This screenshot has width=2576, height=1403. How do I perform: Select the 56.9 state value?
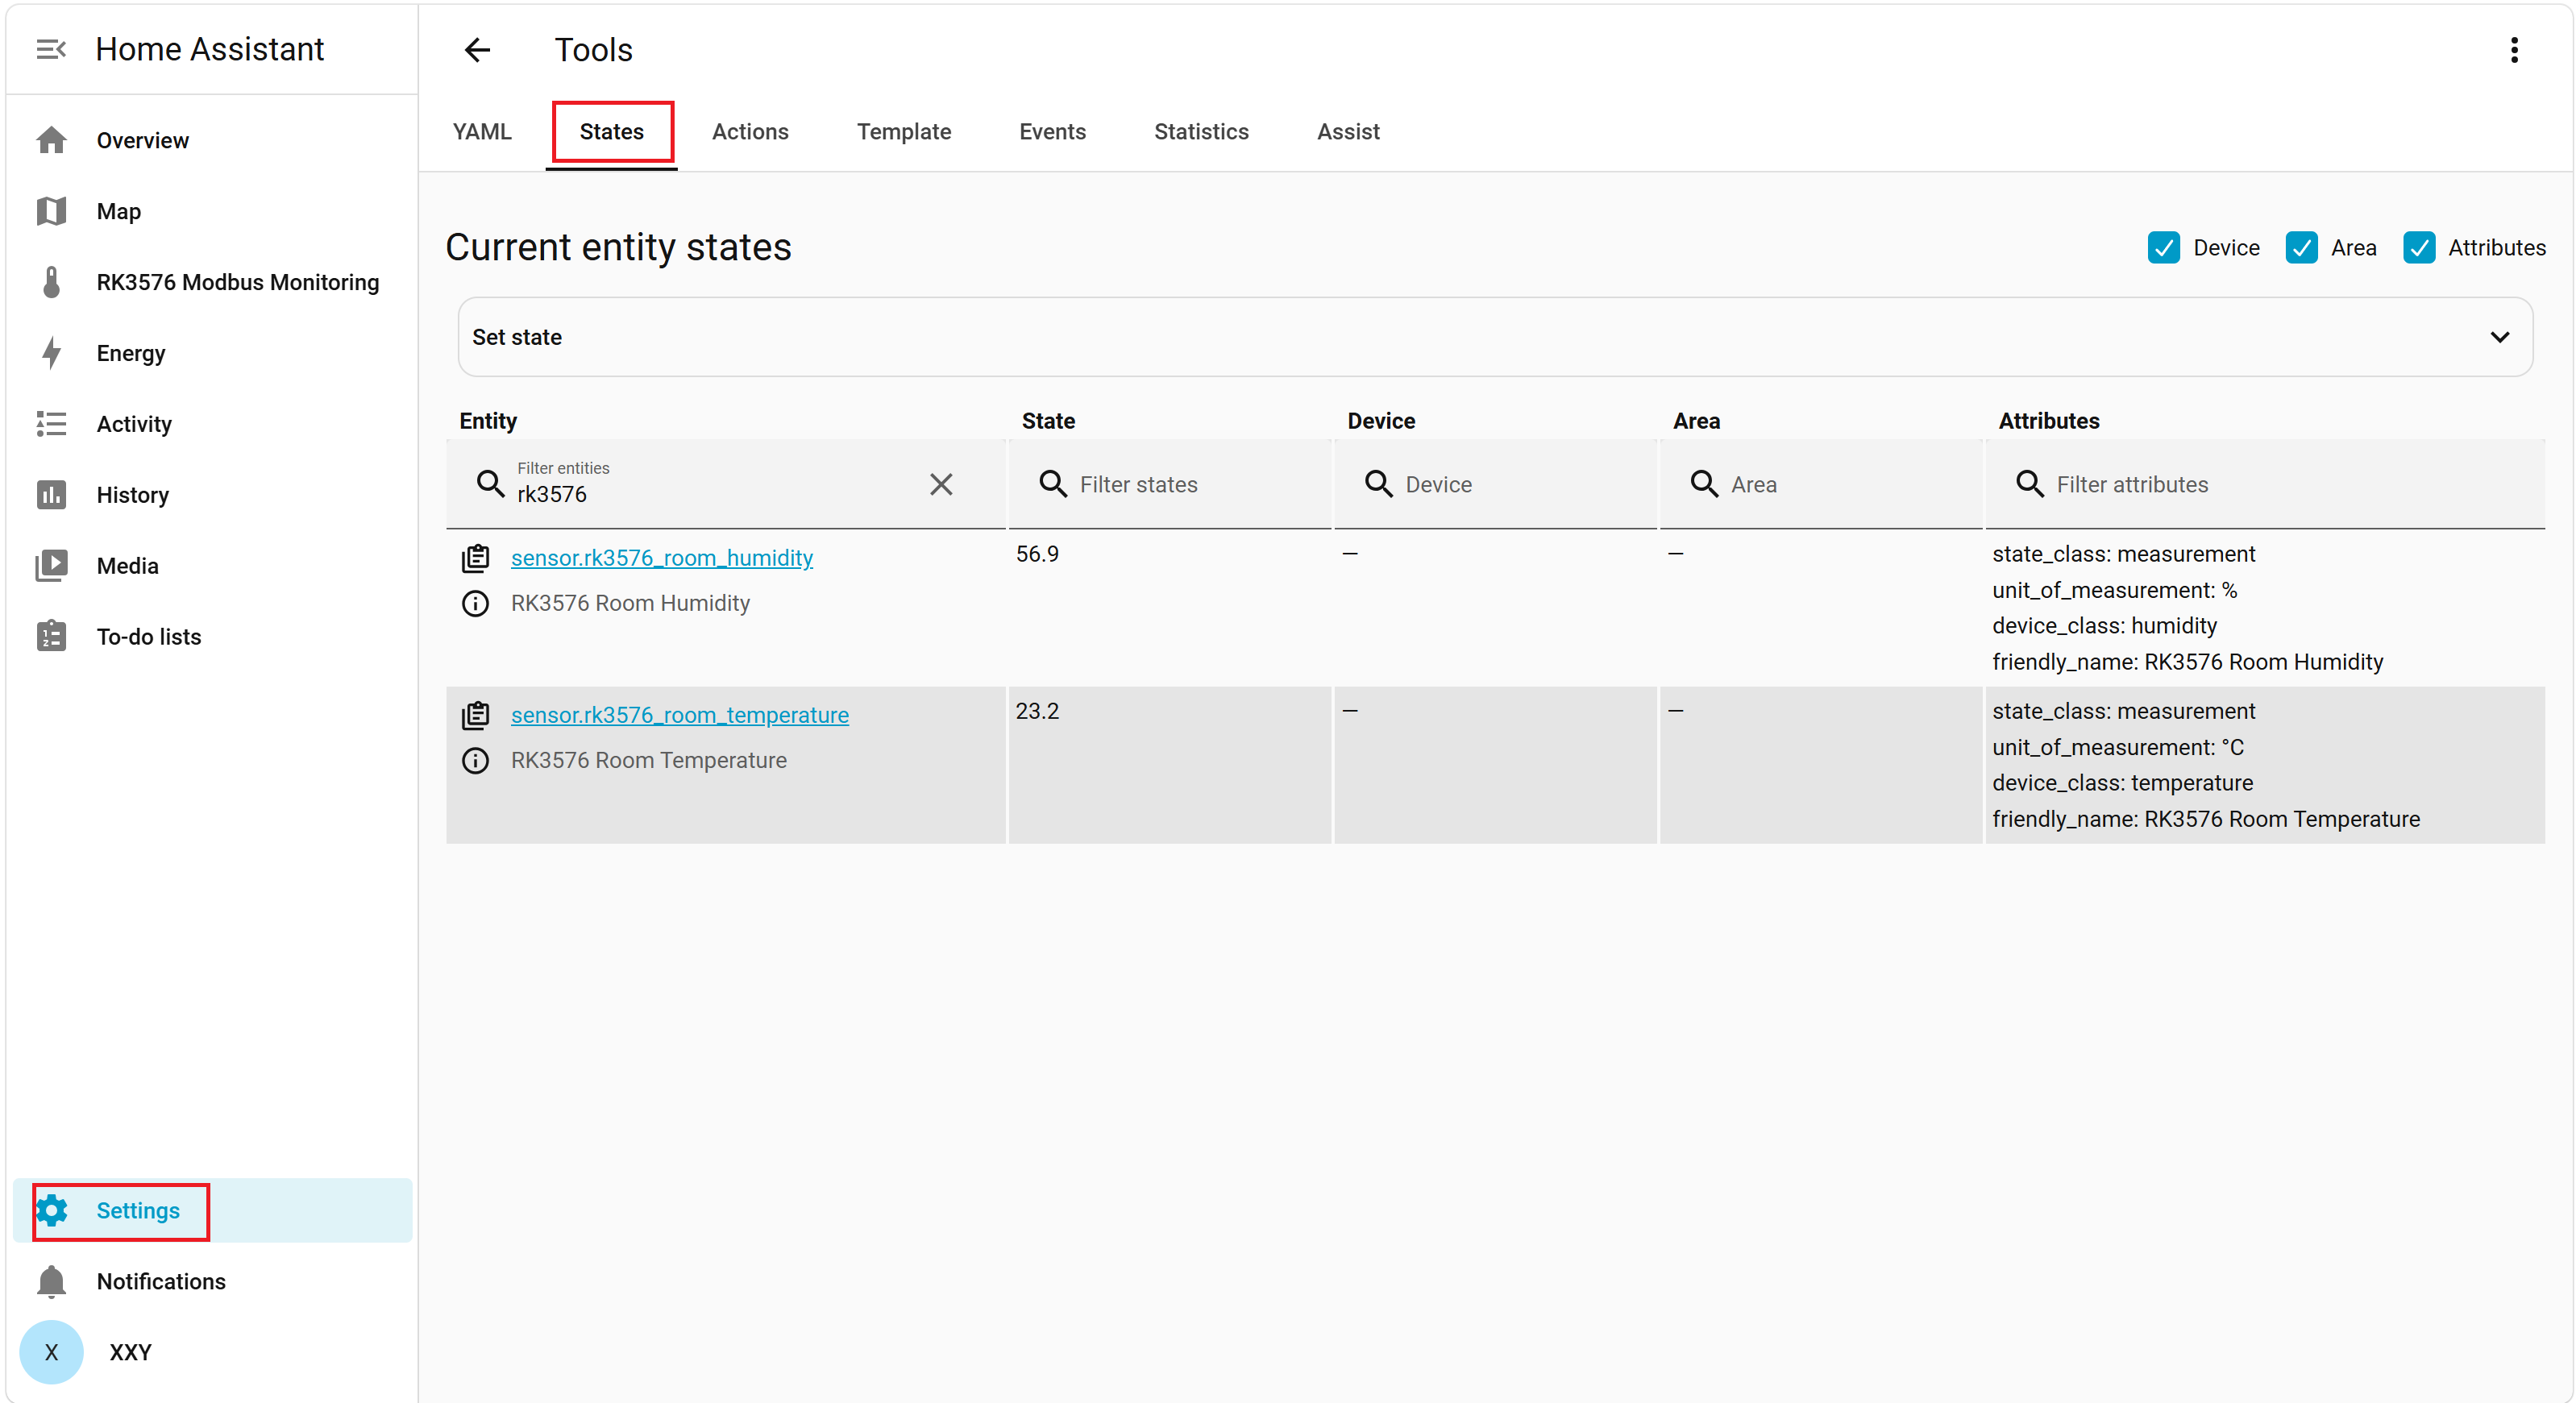click(1037, 554)
